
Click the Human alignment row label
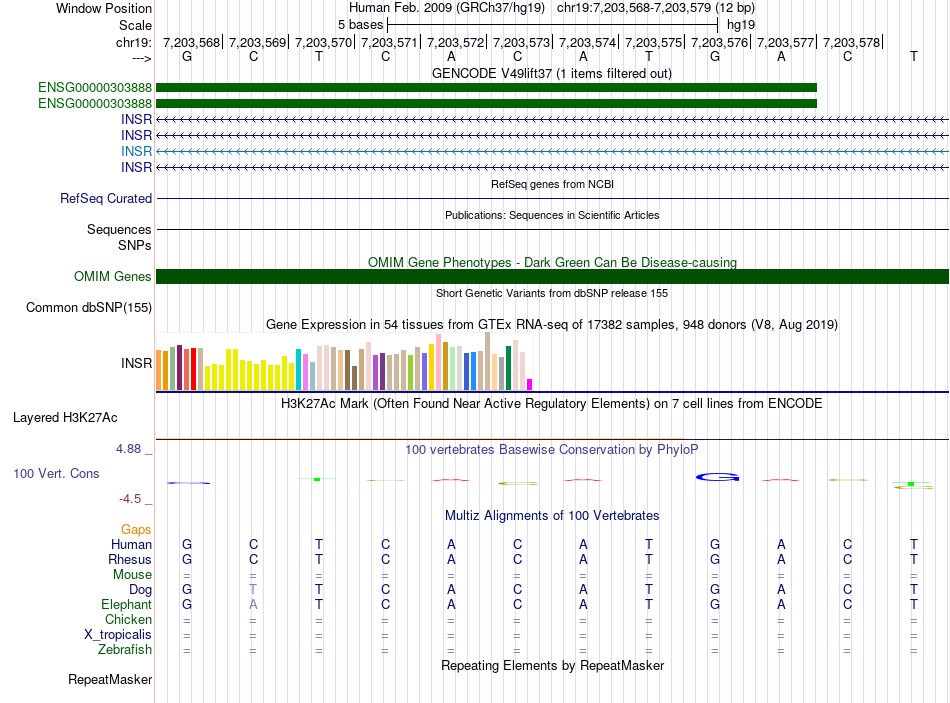point(131,544)
